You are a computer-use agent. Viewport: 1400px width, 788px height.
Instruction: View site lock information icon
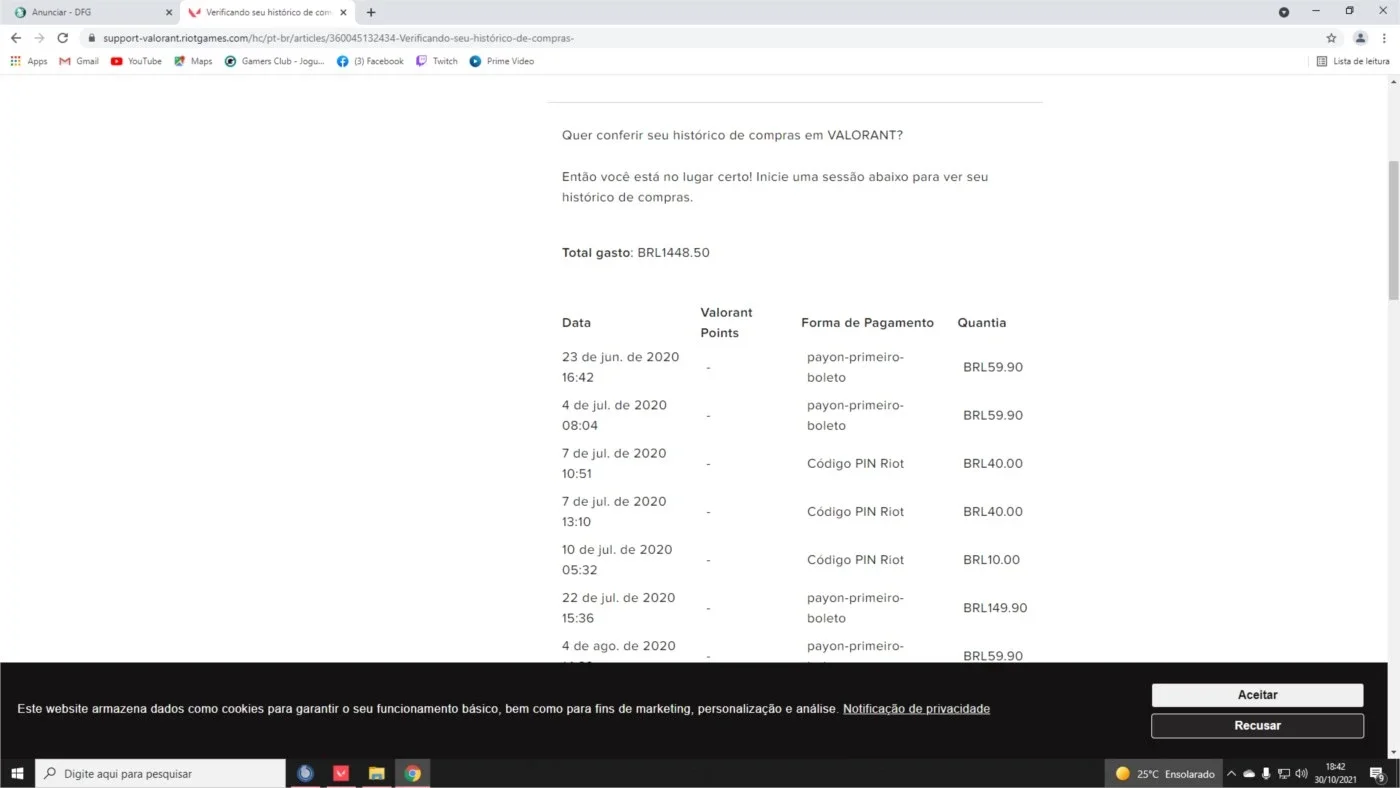(92, 38)
